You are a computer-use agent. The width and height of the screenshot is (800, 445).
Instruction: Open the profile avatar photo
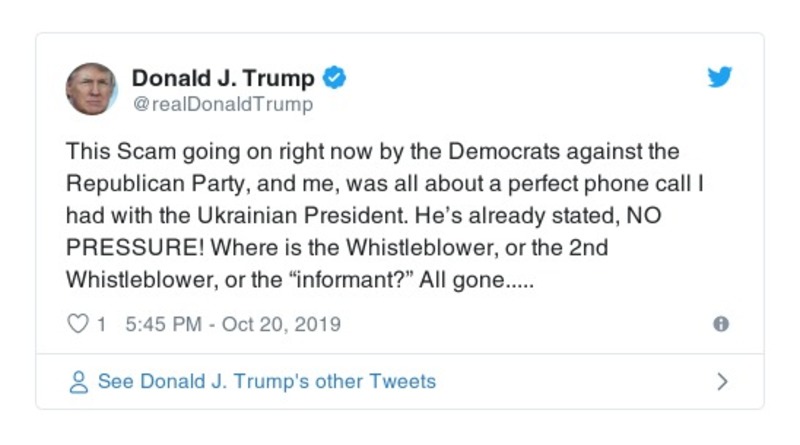pyautogui.click(x=91, y=89)
